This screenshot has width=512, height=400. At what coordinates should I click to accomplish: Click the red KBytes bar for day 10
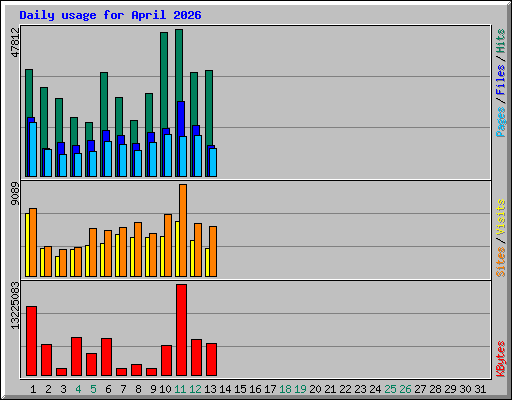(x=166, y=360)
